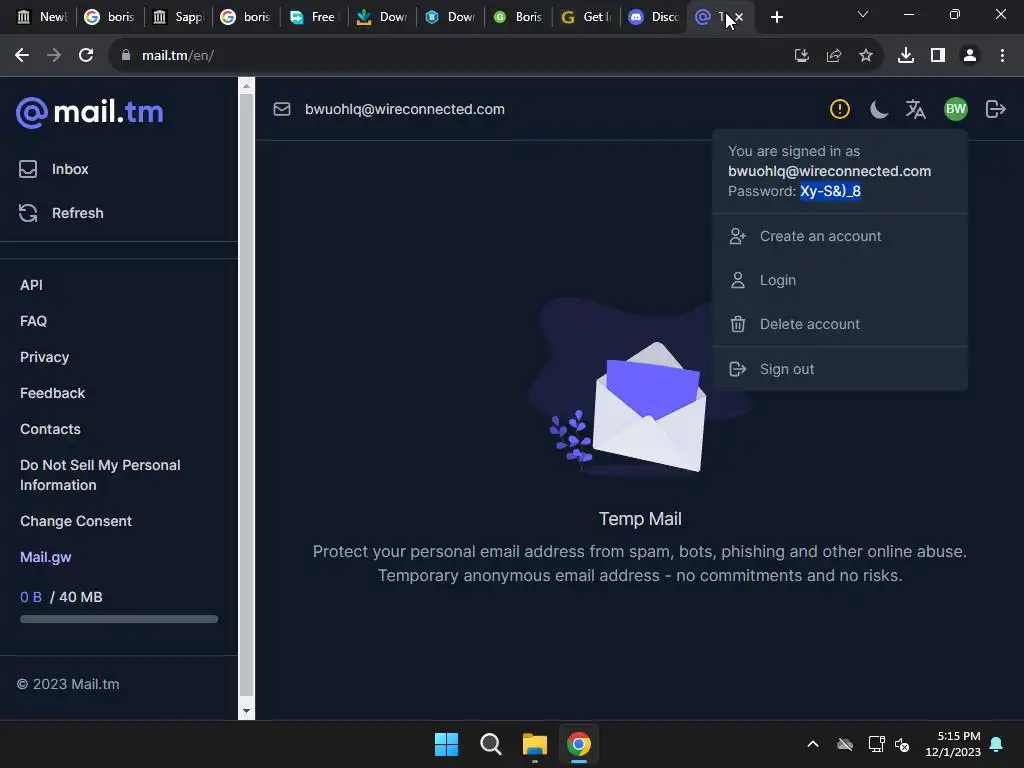
Task: Switch to the first New tab
Action: (x=42, y=17)
